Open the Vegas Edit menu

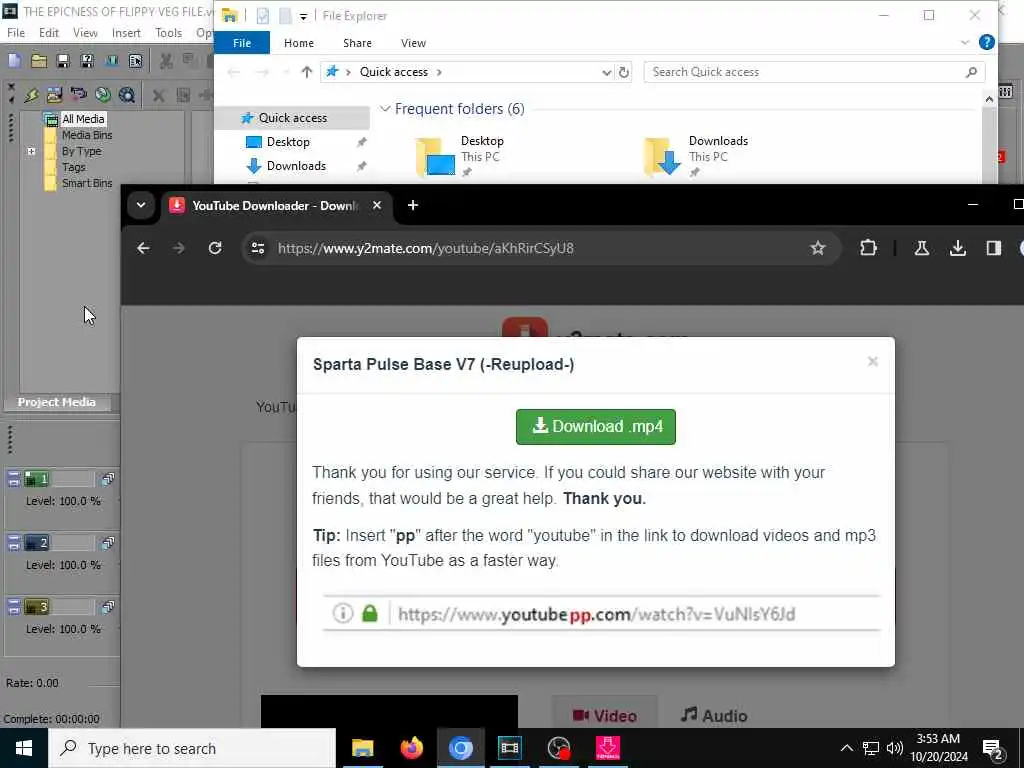[x=49, y=33]
